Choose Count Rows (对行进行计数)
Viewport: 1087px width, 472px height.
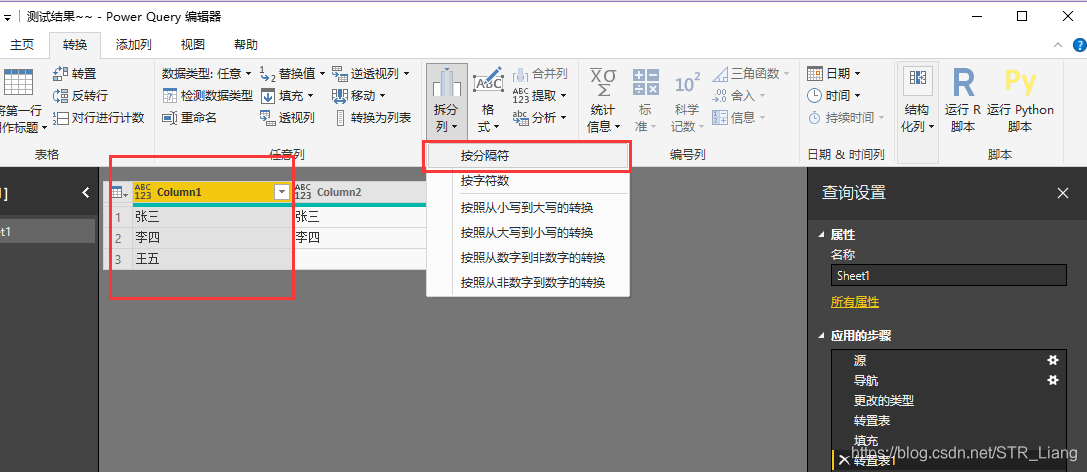(x=98, y=118)
